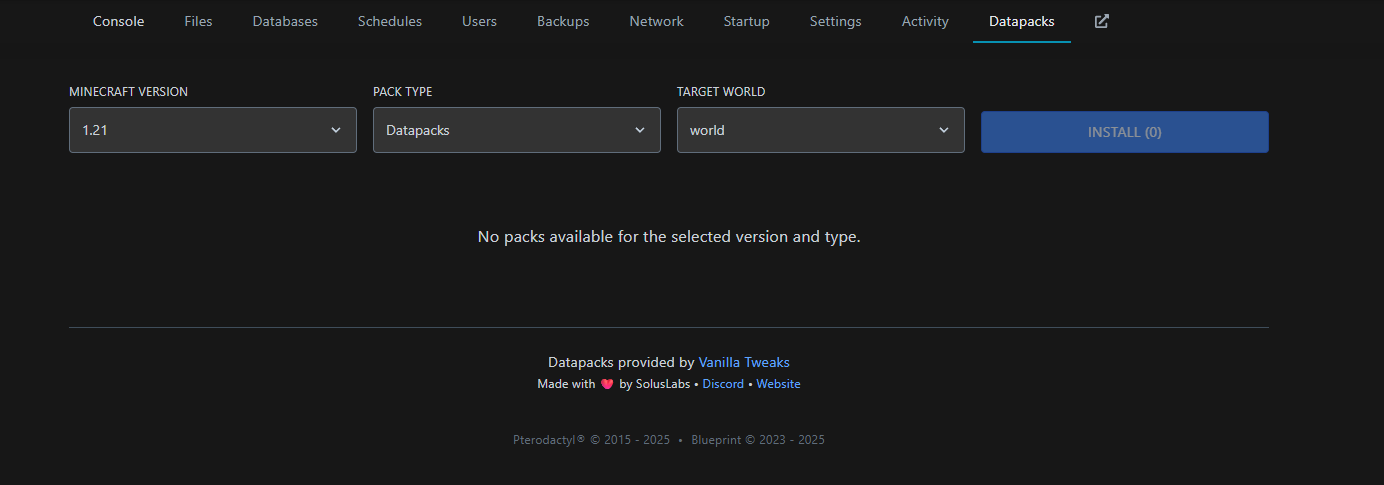This screenshot has height=485, width=1384.
Task: Expand the Pack Type dropdown
Action: 516,130
